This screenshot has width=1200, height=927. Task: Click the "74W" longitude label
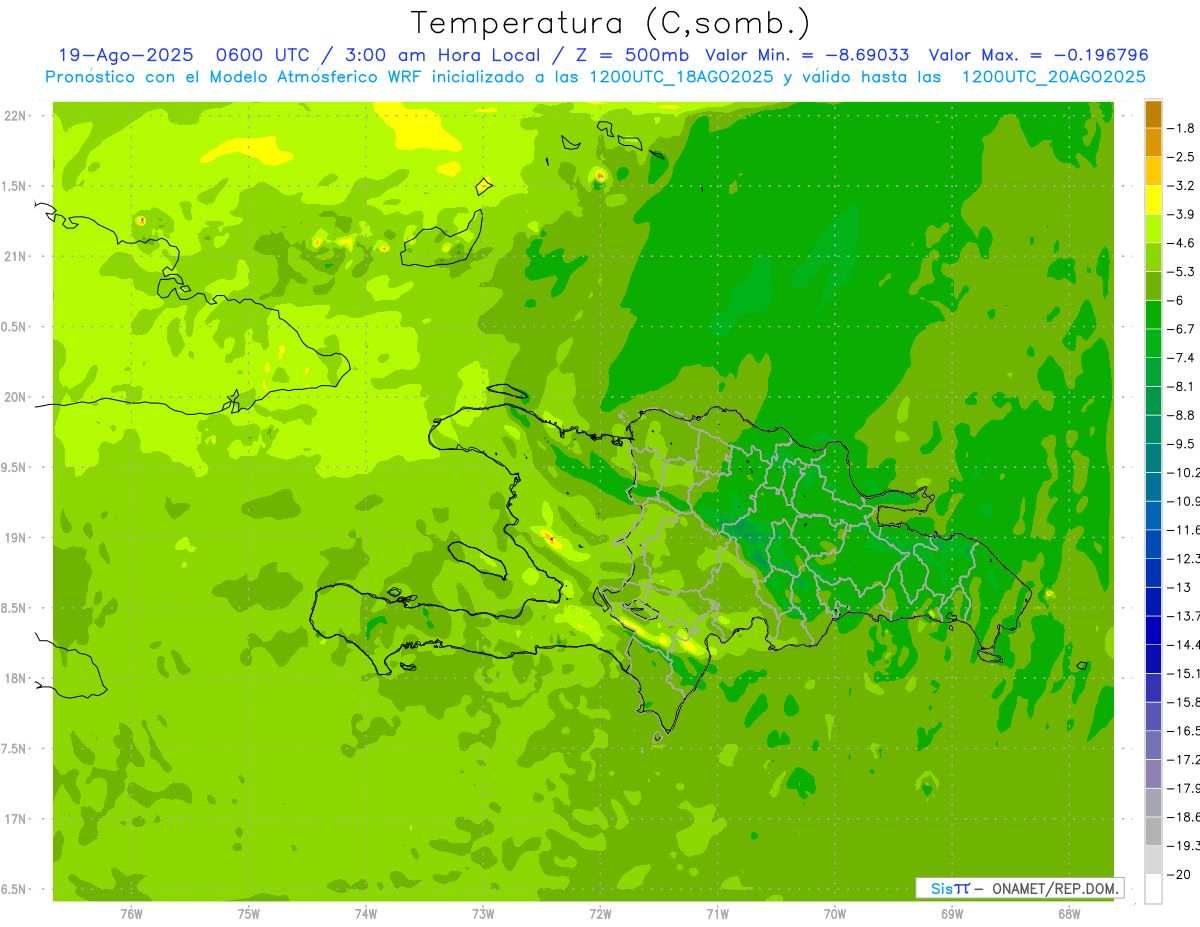366,913
